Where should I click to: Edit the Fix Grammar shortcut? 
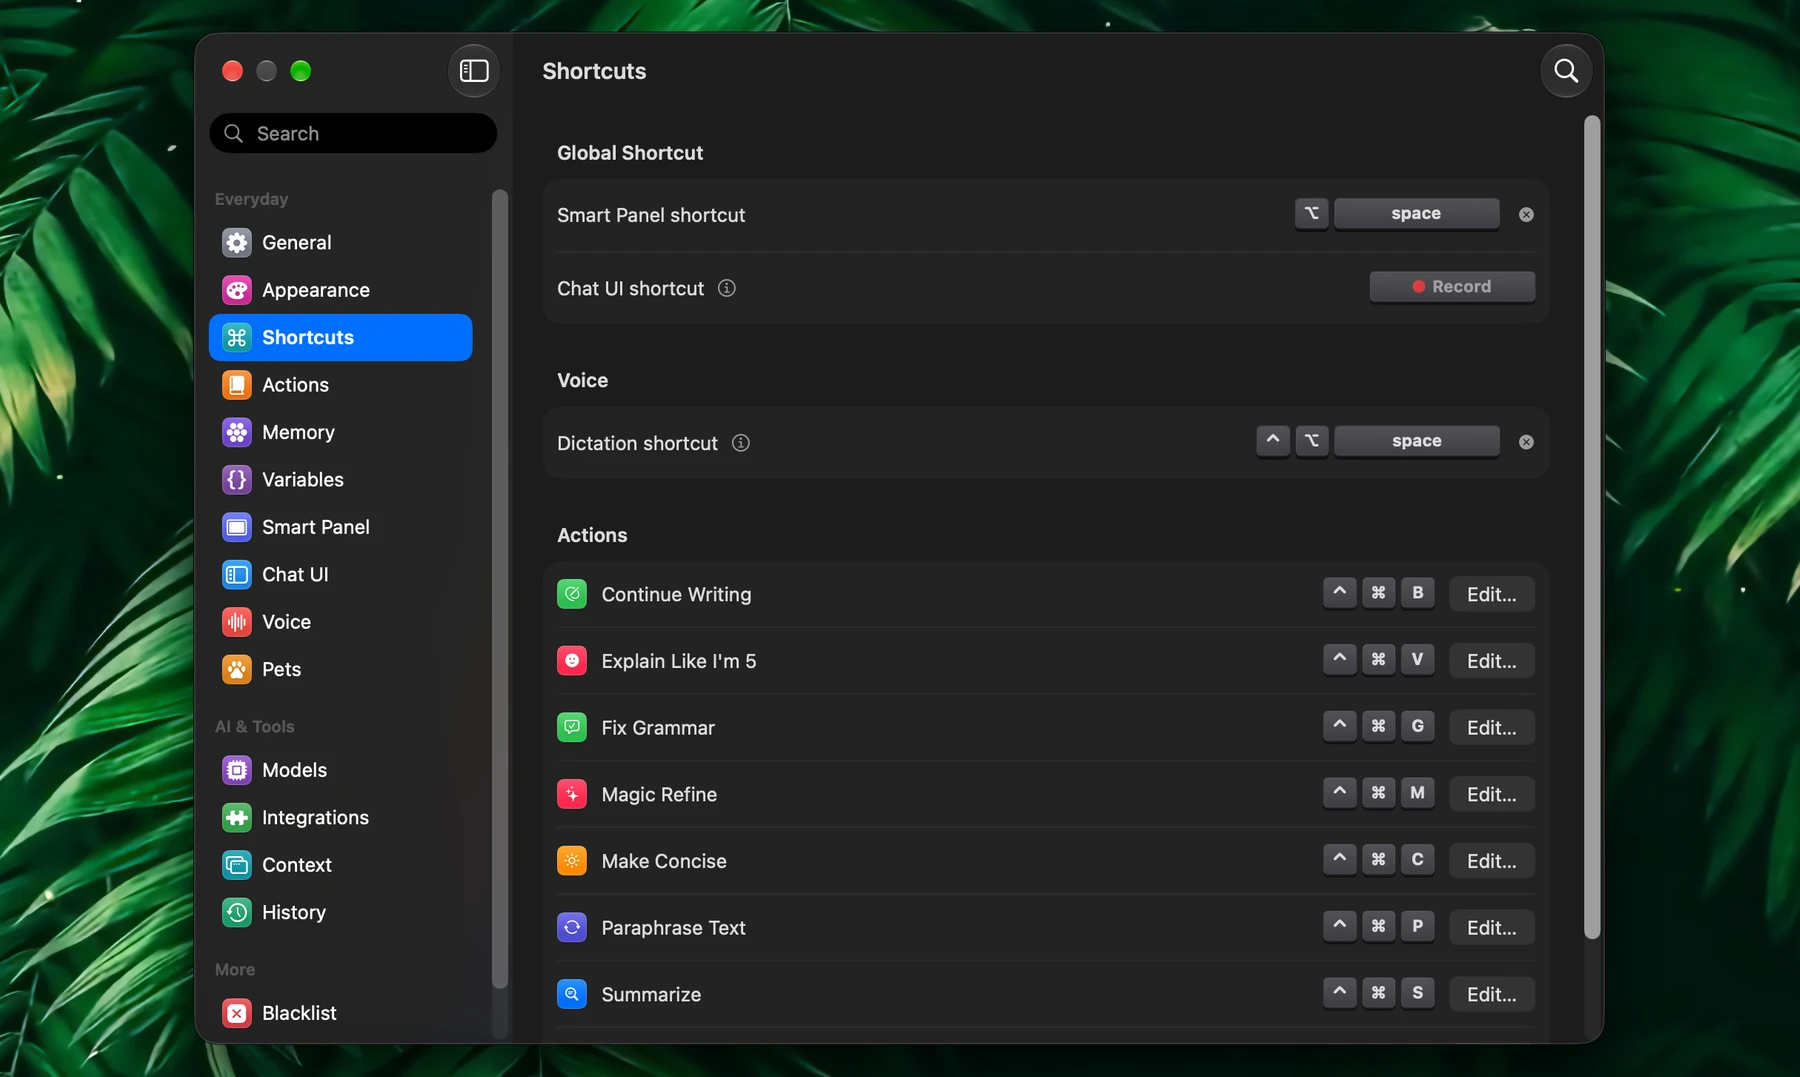coord(1491,728)
